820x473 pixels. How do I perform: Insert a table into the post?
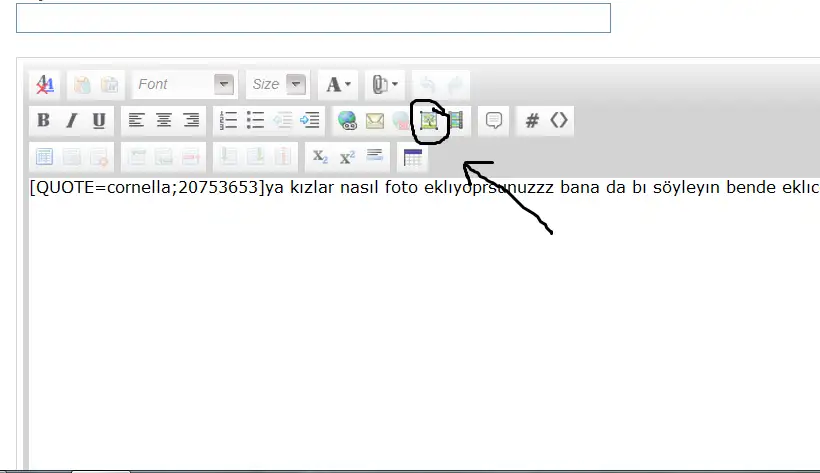coord(412,157)
